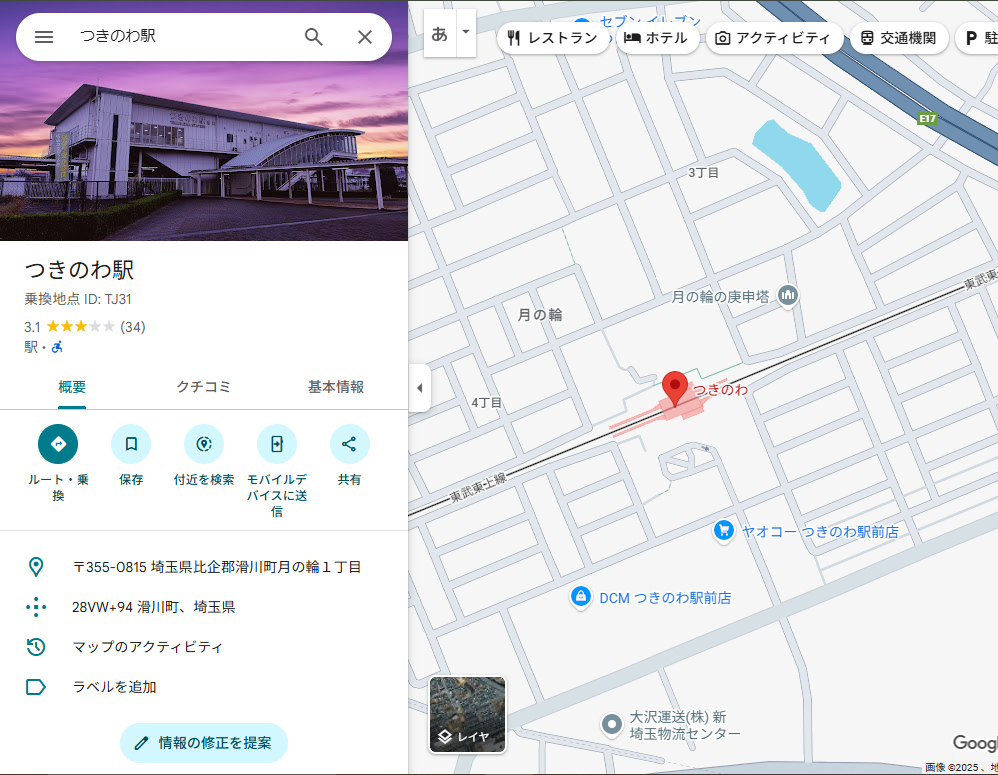The width and height of the screenshot is (998, 775).
Task: Open the レイヤ layers switcher
Action: tap(467, 715)
